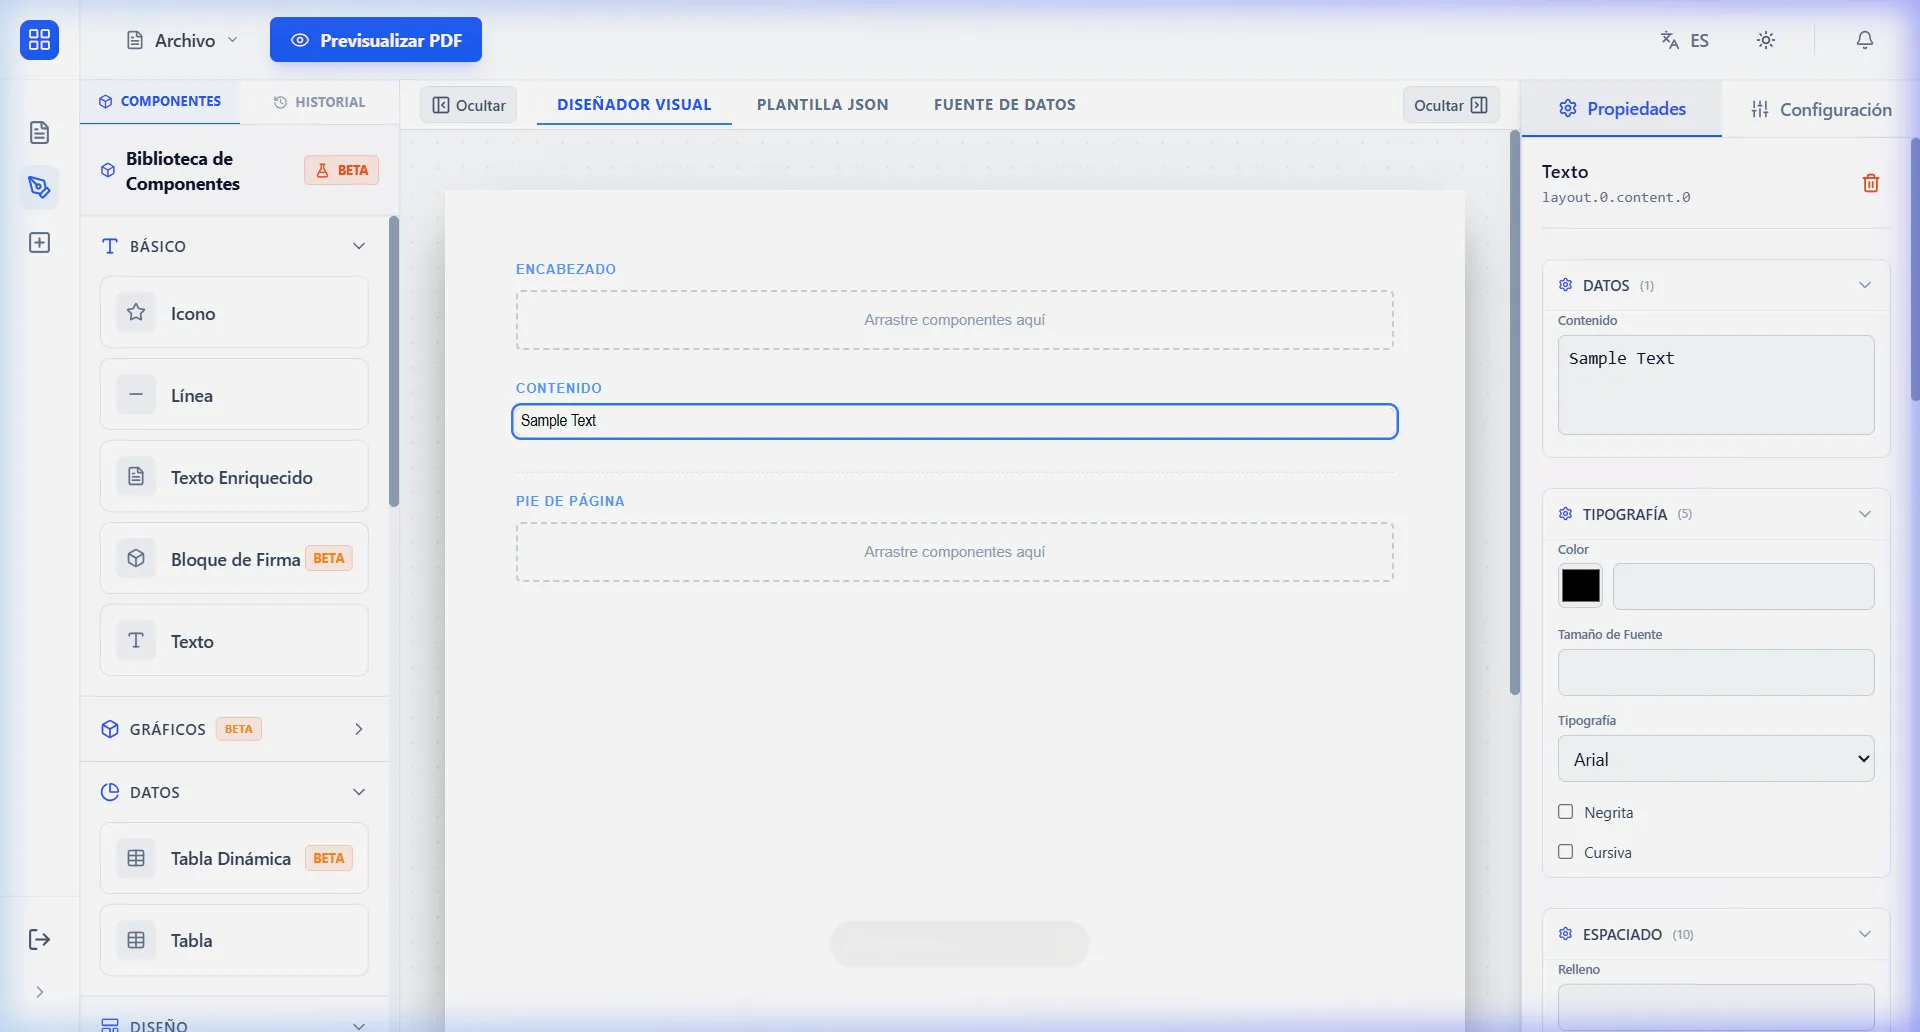Click the component library scrollbar
Image resolution: width=1920 pixels, height=1032 pixels.
394,362
